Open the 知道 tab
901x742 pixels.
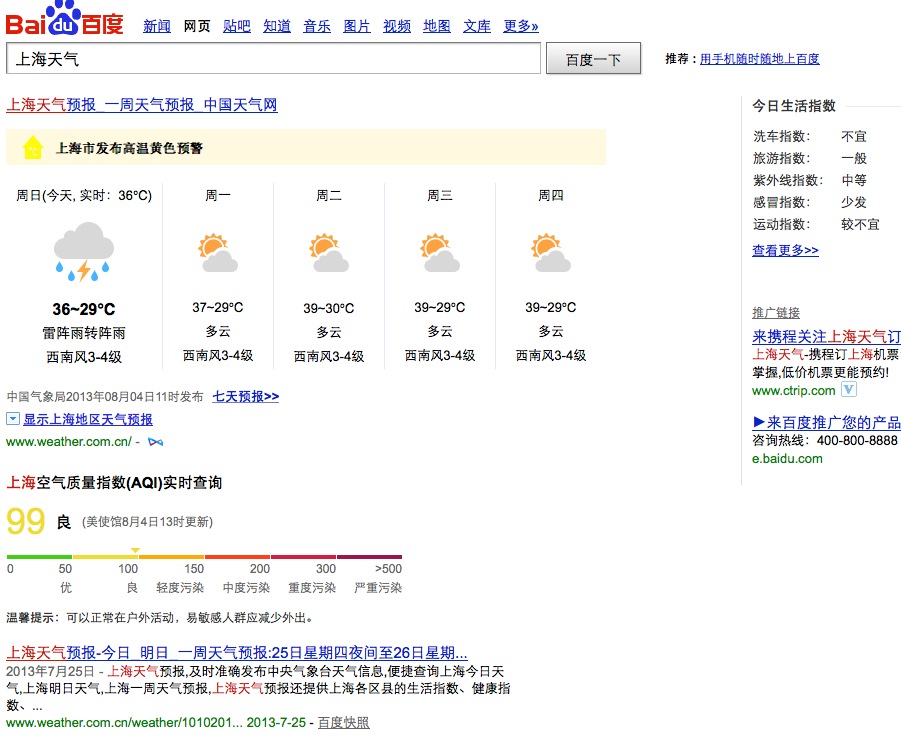(277, 26)
